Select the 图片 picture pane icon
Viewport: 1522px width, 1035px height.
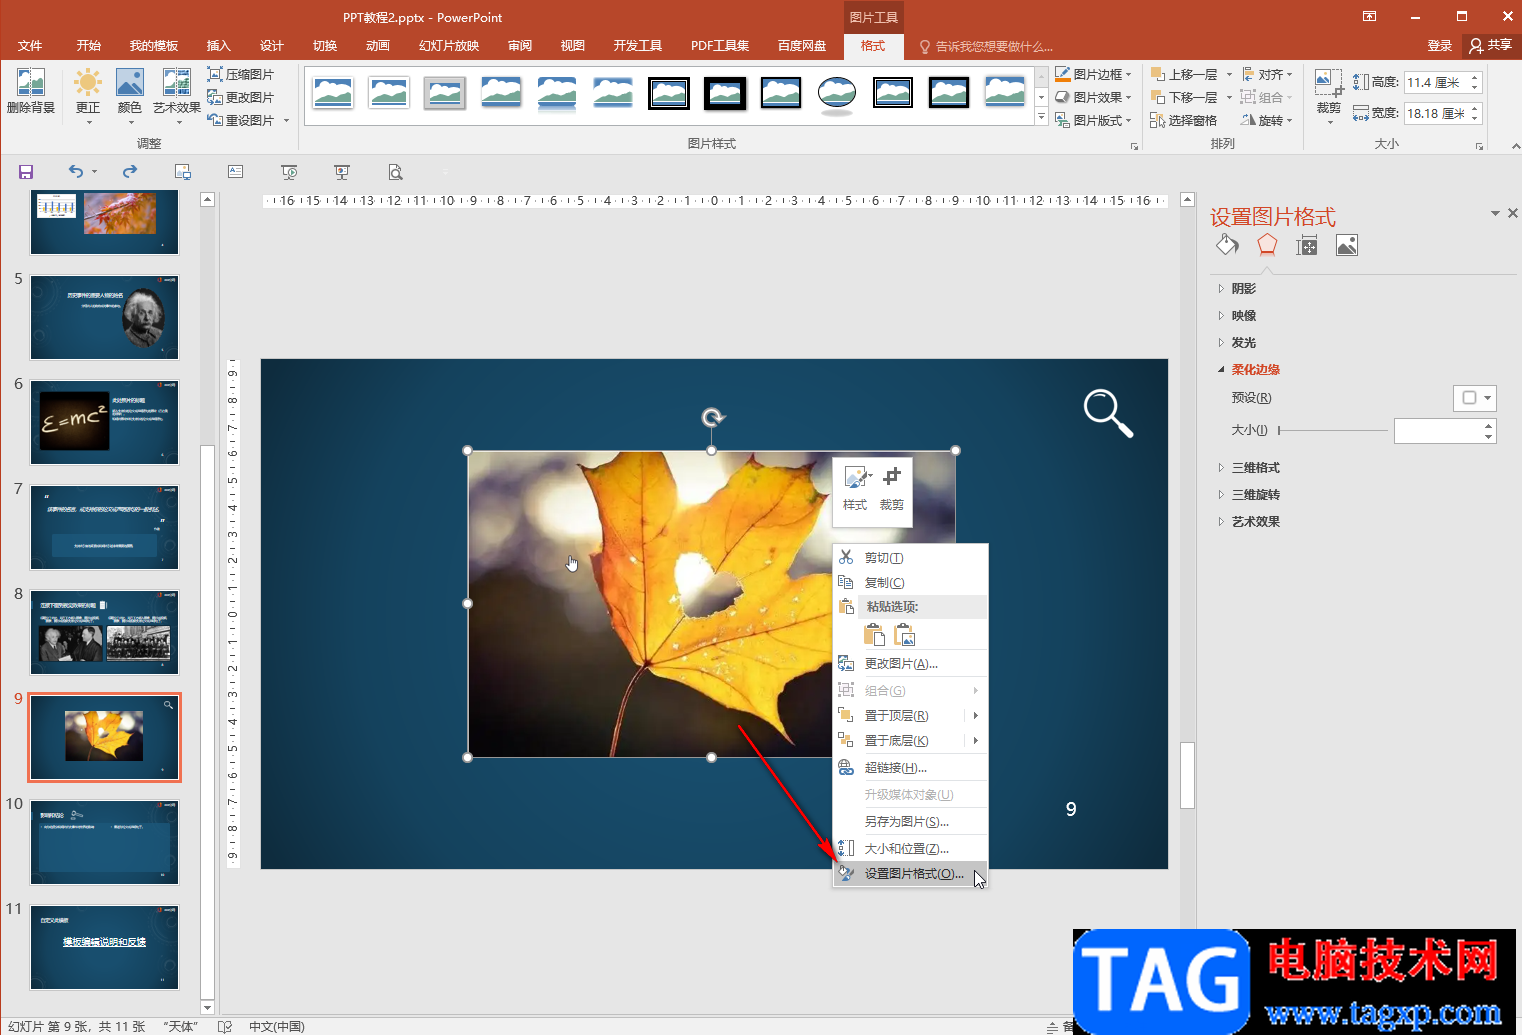(x=1347, y=245)
